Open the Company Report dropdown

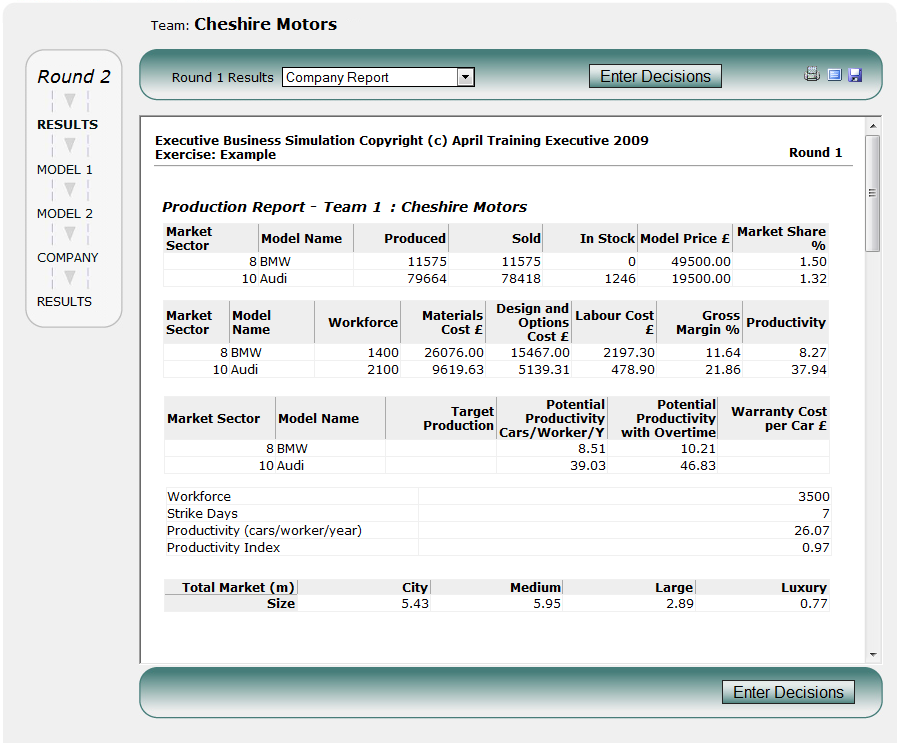[466, 77]
